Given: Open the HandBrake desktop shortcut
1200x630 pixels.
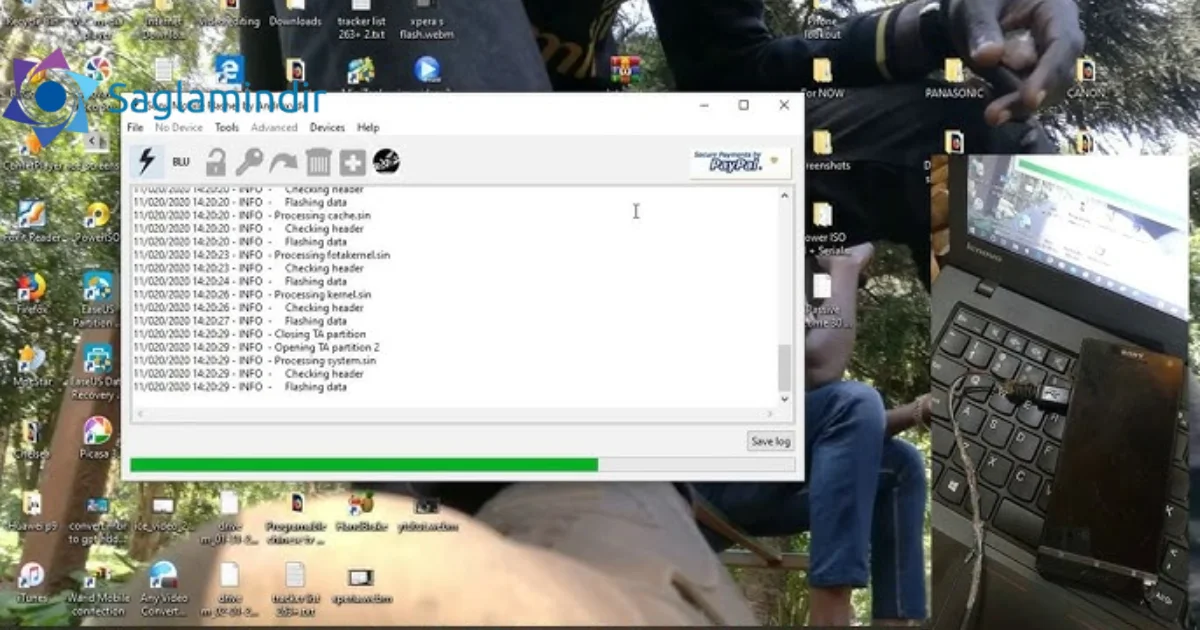Looking at the screenshot, I should click(x=360, y=510).
